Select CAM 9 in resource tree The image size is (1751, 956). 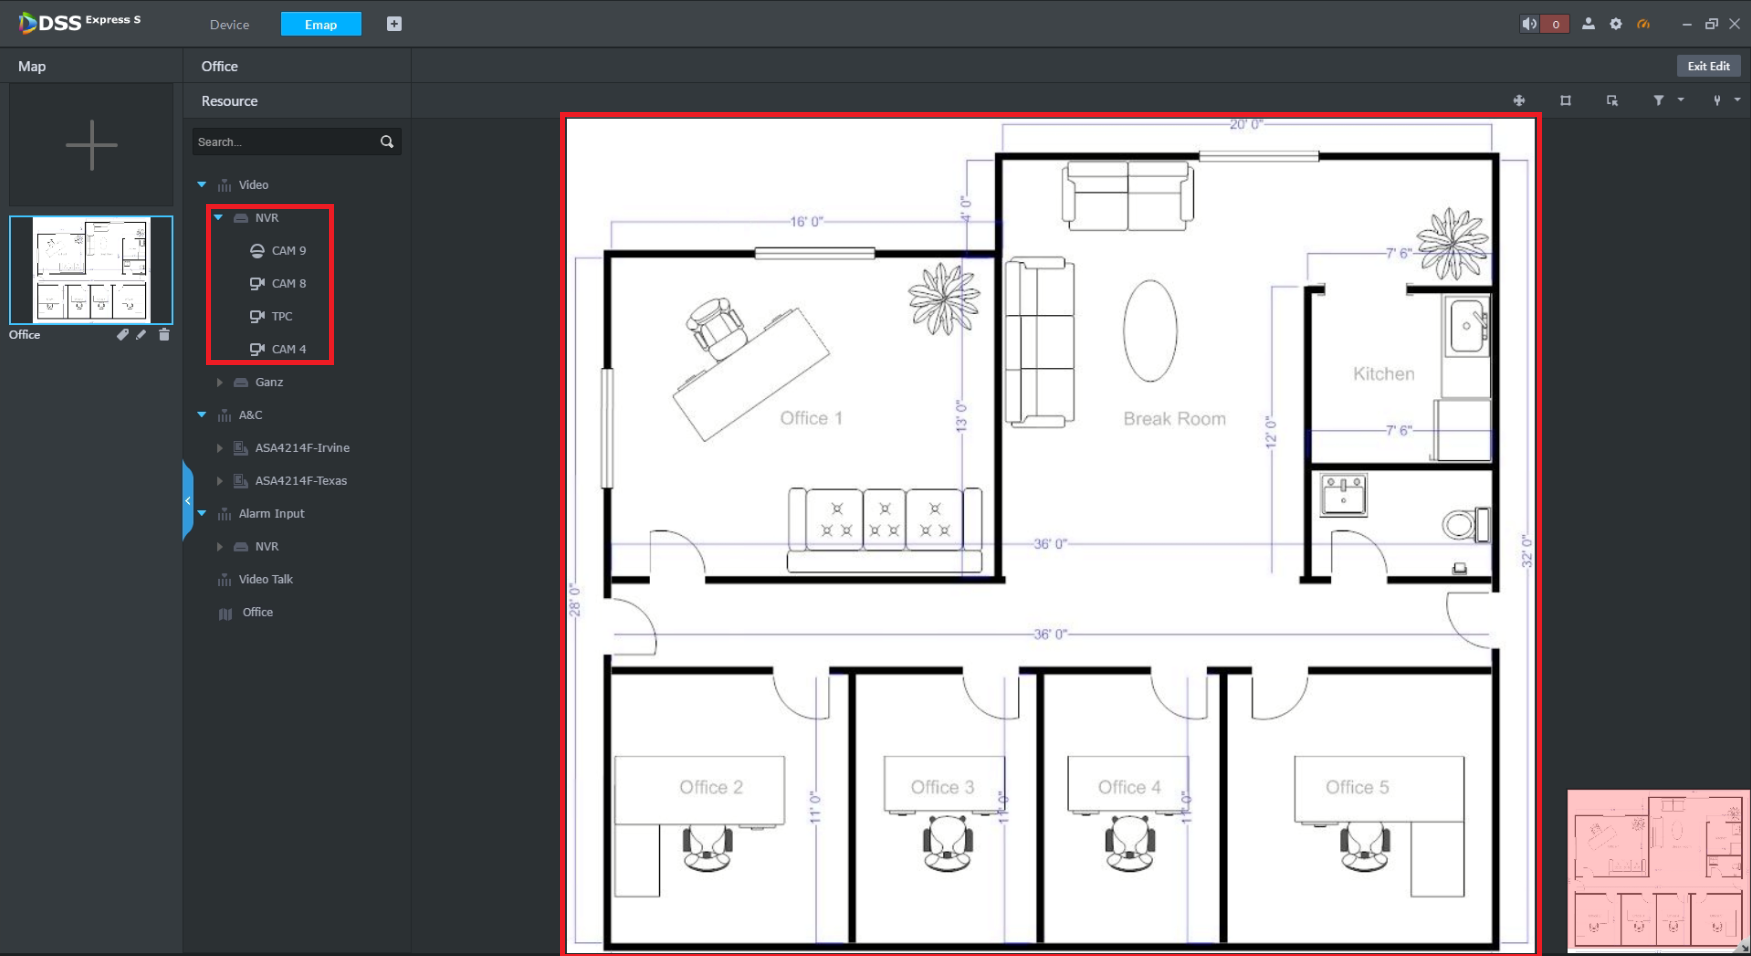289,251
